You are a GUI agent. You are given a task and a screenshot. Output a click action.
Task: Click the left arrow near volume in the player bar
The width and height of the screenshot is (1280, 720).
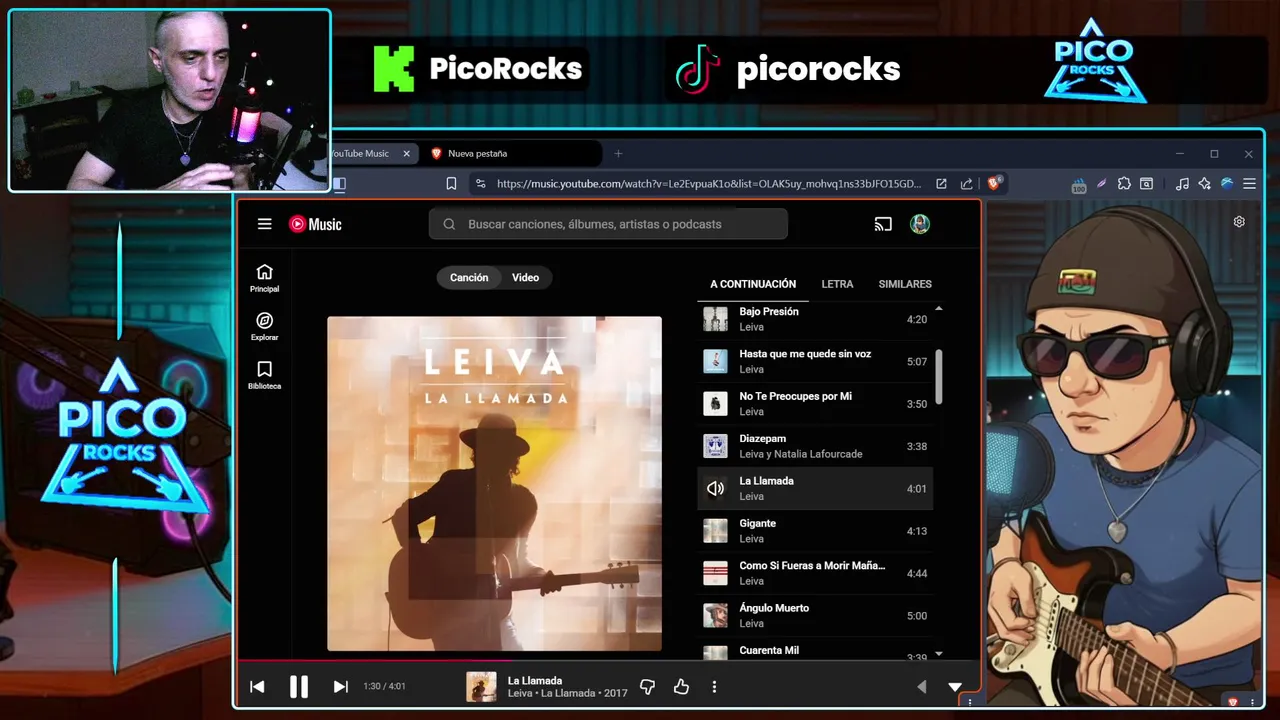[922, 687]
